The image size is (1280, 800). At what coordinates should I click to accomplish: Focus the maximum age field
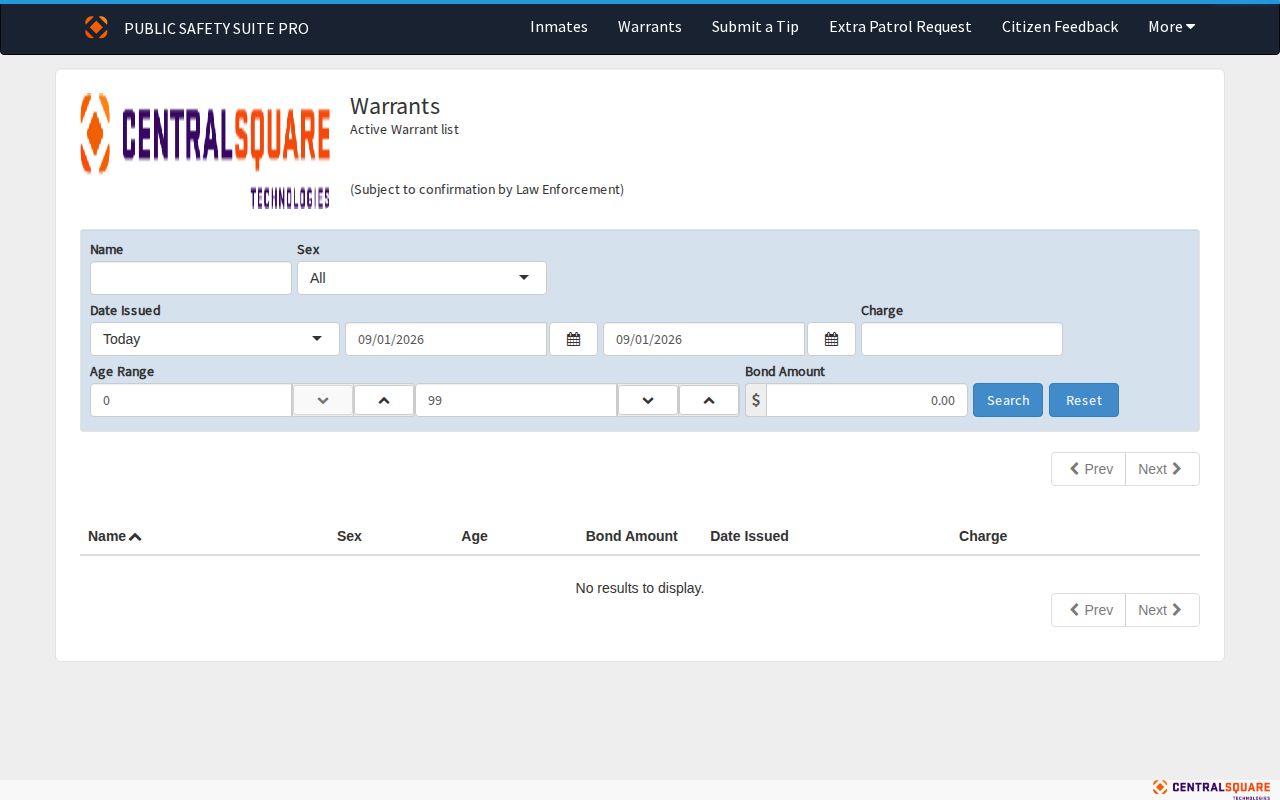point(516,400)
